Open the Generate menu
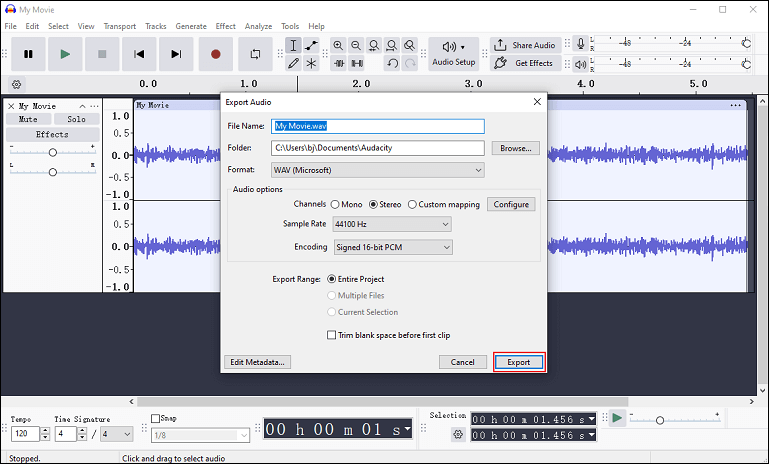The width and height of the screenshot is (769, 464). coord(191,26)
